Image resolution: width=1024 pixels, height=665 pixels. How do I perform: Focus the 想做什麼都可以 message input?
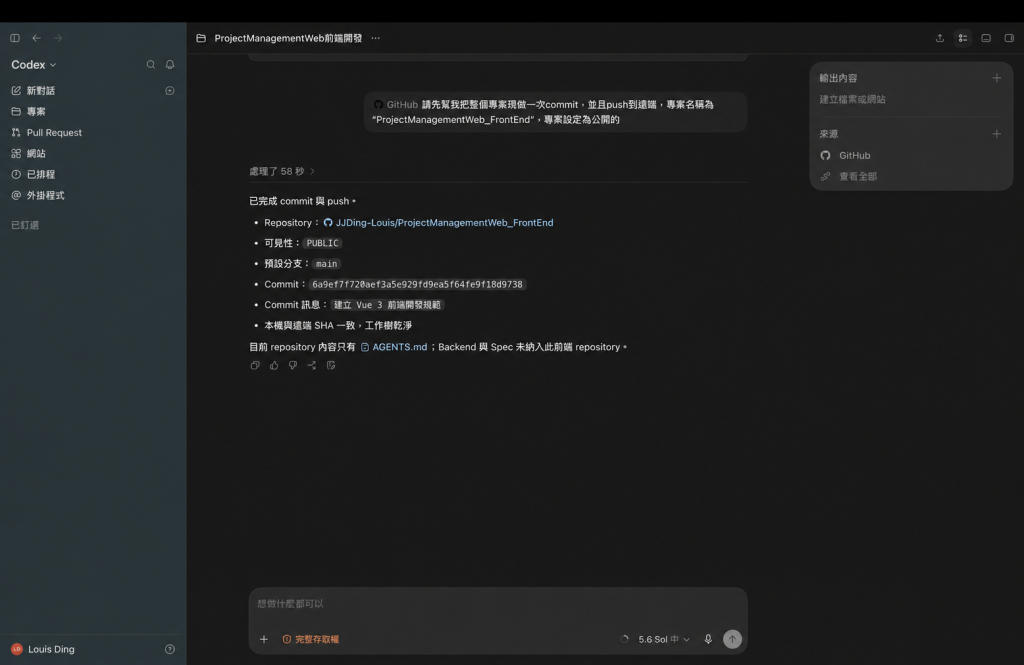point(498,604)
